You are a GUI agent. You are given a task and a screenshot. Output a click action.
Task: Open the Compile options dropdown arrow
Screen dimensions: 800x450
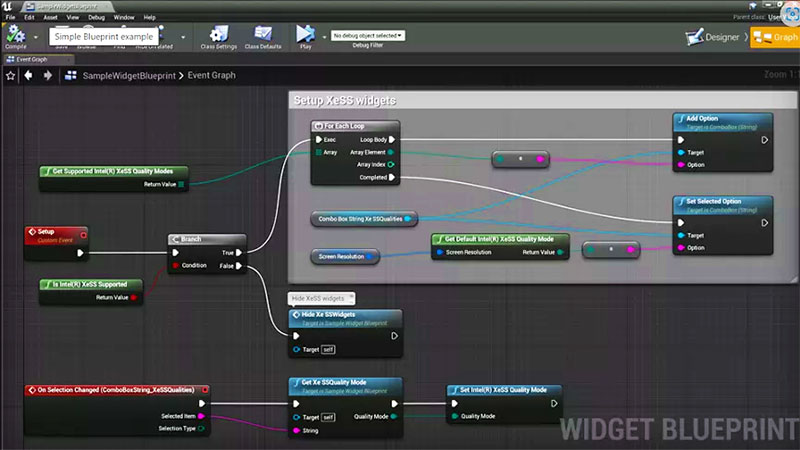point(35,37)
